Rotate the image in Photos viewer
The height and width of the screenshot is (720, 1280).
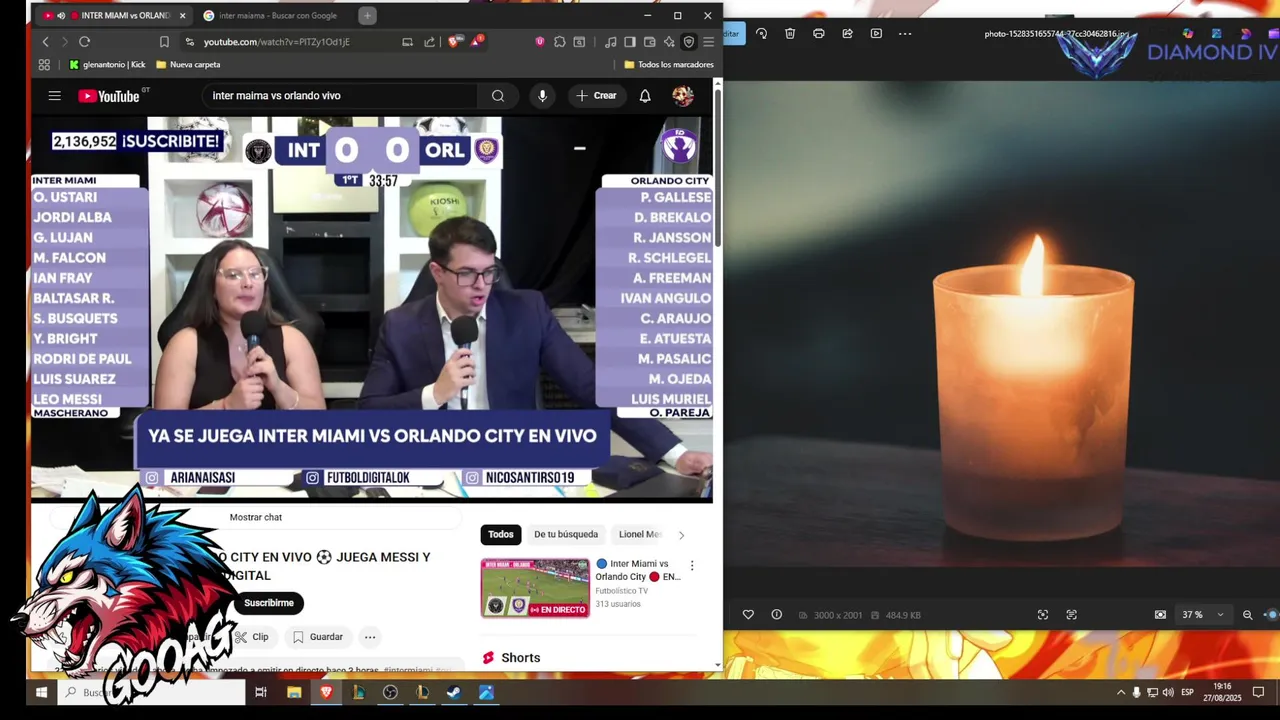click(762, 33)
